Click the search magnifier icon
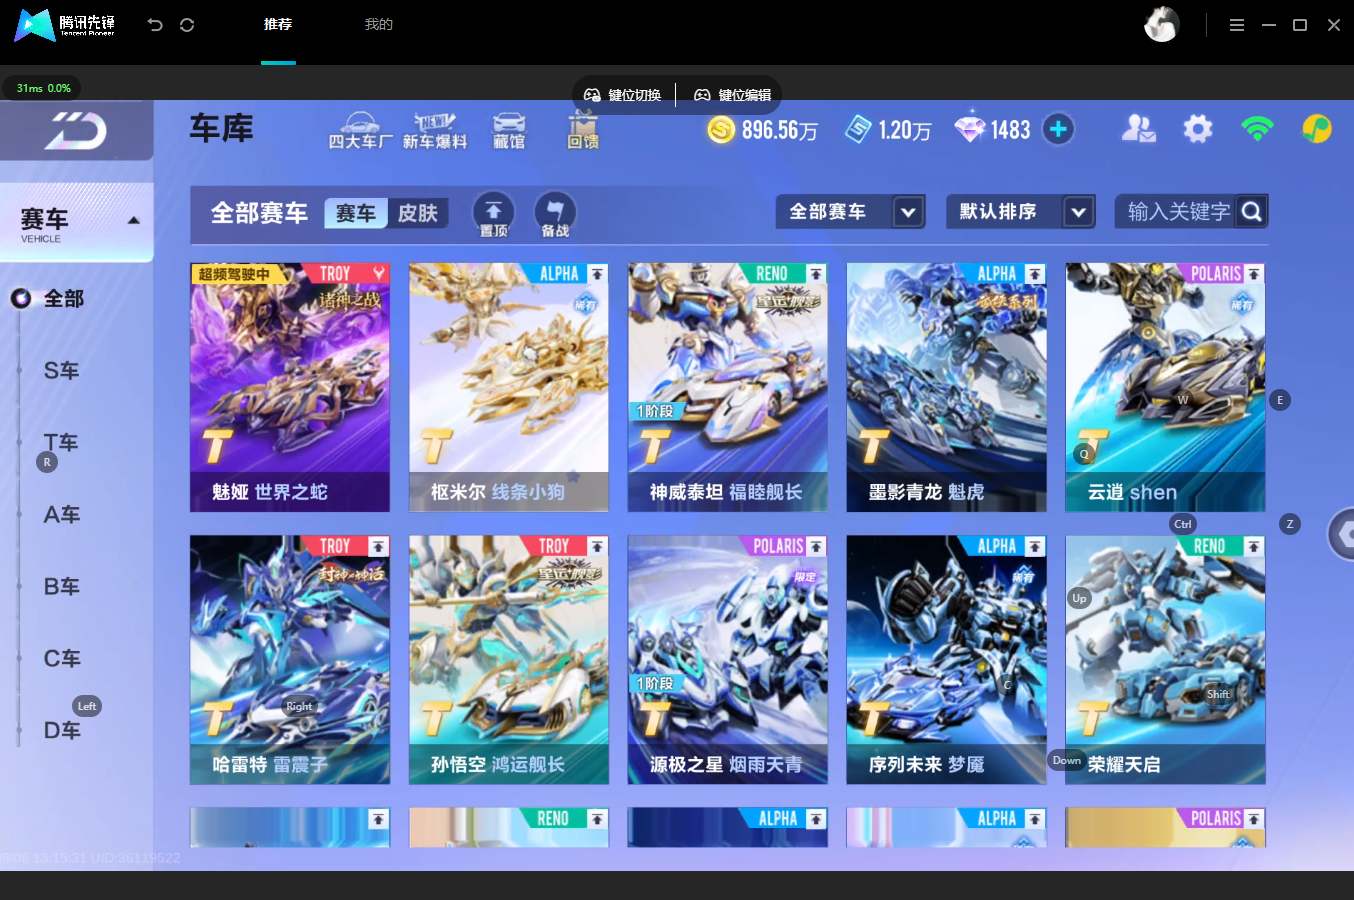1354x900 pixels. (1251, 211)
